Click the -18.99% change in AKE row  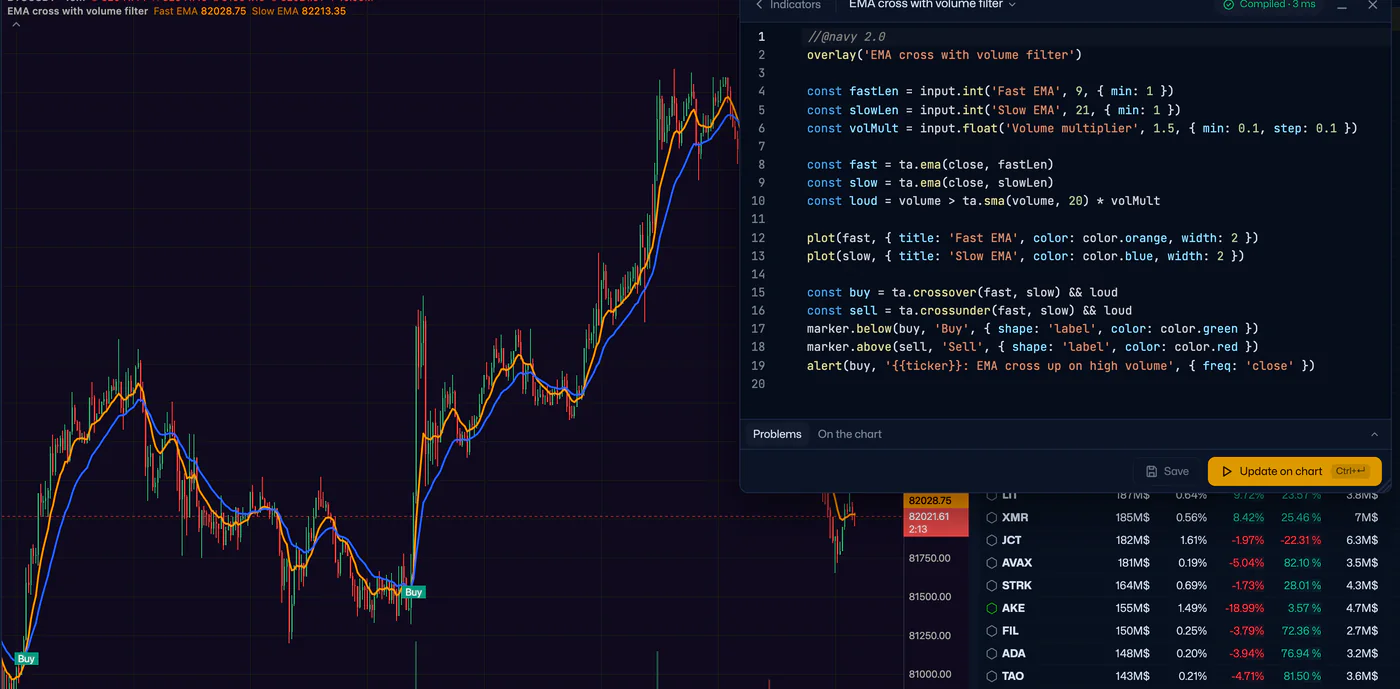1245,608
